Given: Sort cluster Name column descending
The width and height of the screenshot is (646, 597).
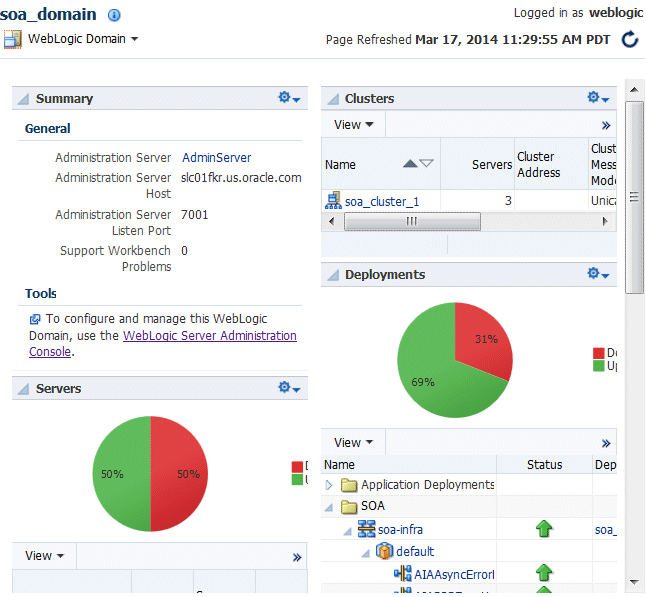Looking at the screenshot, I should click(x=426, y=164).
